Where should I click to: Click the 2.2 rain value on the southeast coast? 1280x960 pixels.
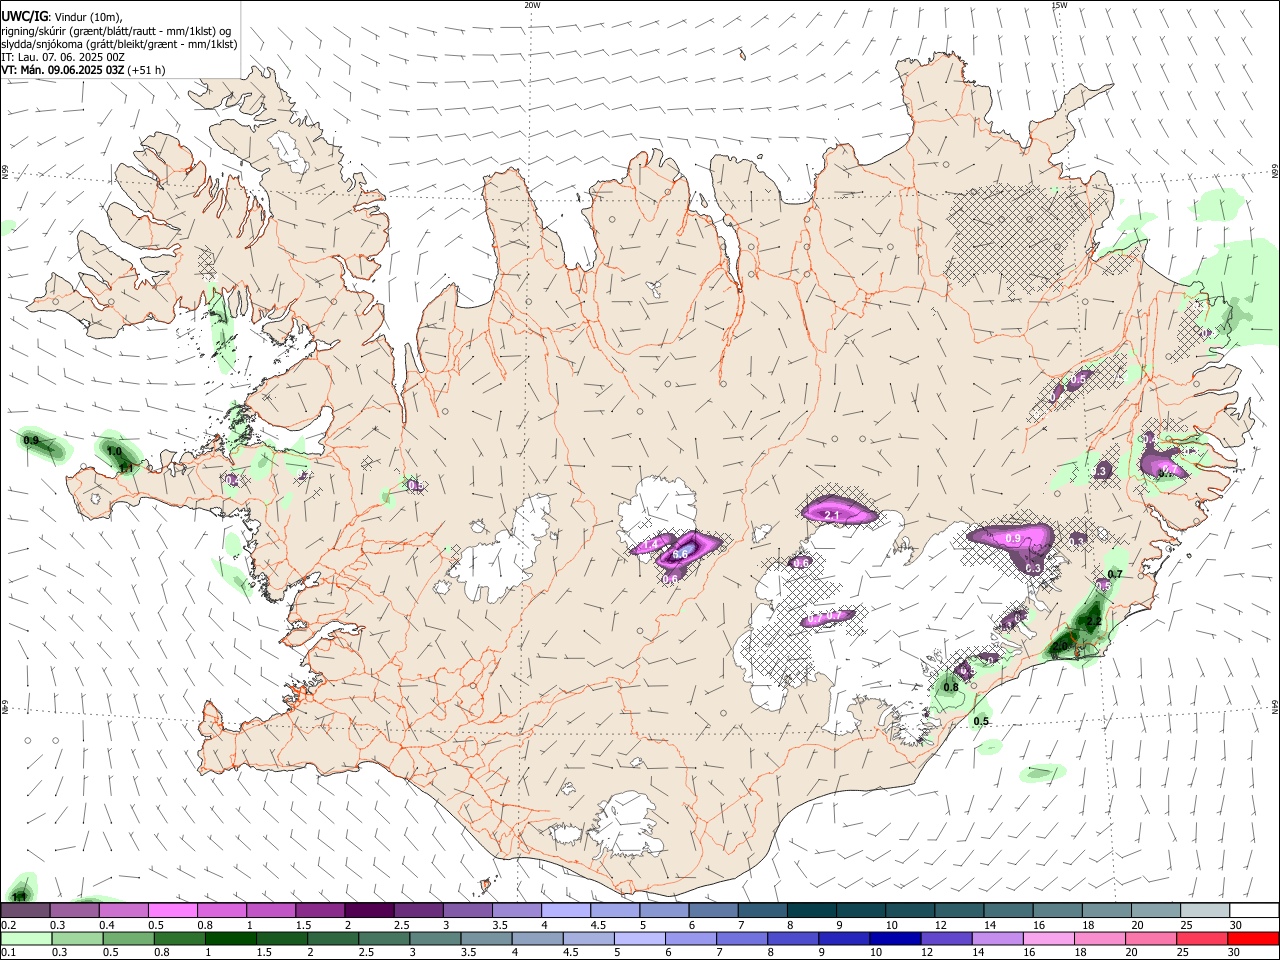click(x=1093, y=622)
